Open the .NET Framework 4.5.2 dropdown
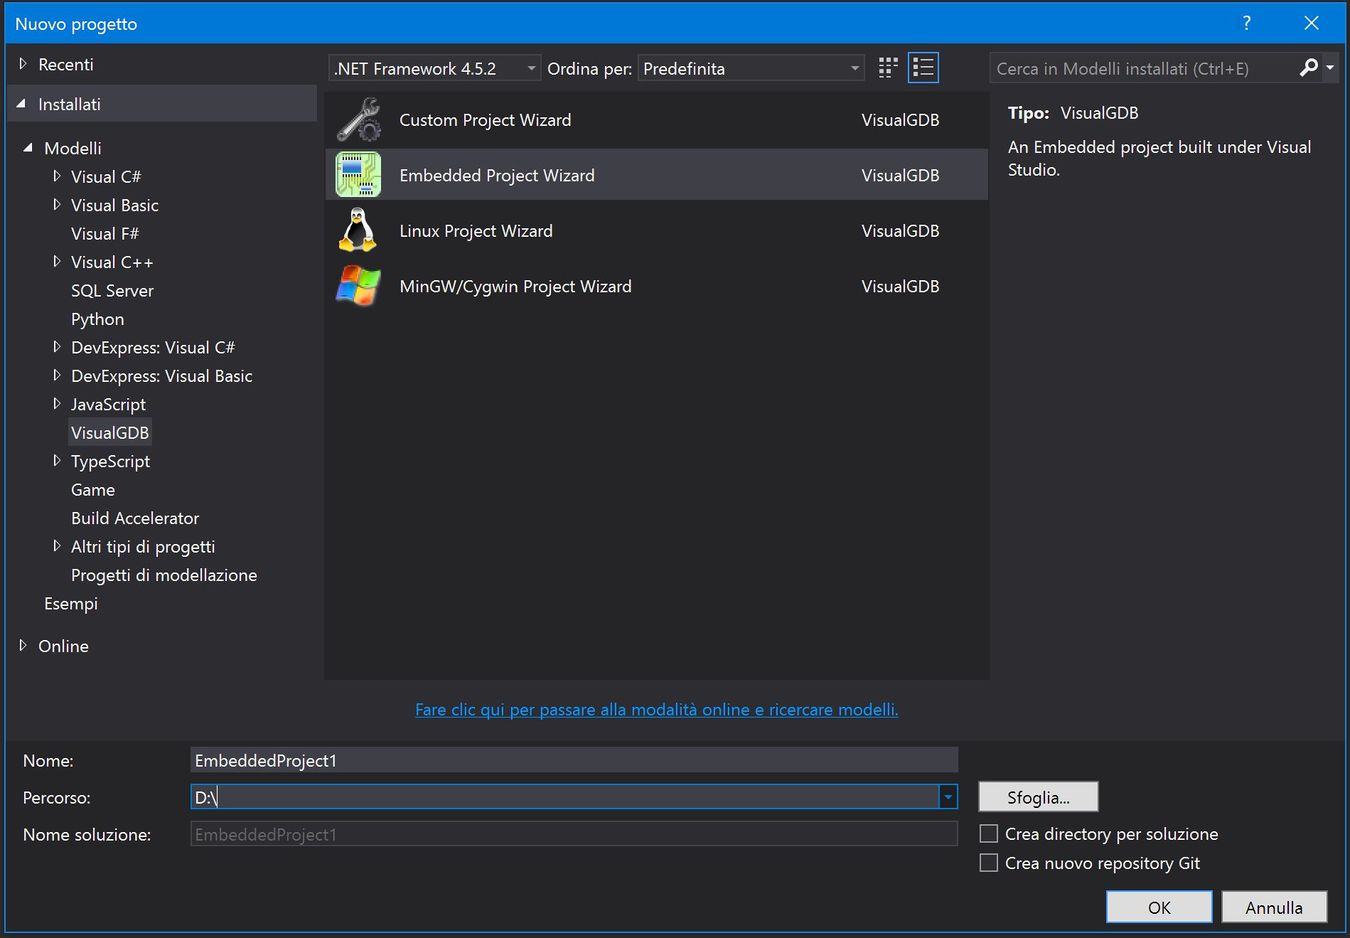This screenshot has width=1350, height=938. click(530, 68)
